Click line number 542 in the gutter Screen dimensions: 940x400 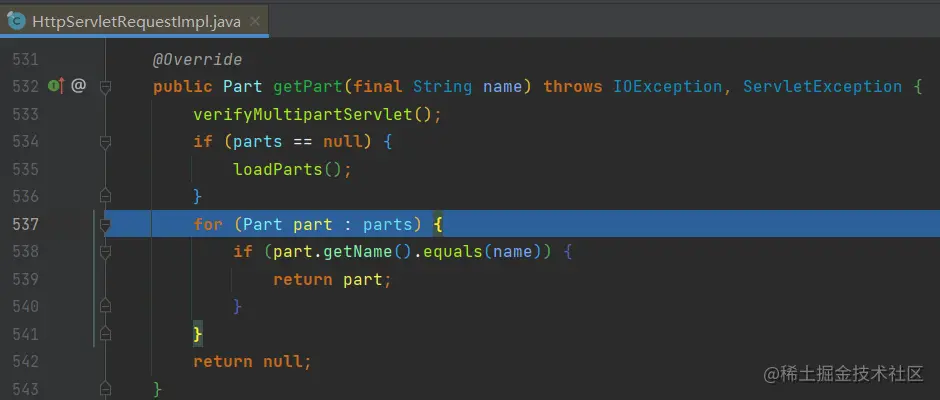point(25,361)
